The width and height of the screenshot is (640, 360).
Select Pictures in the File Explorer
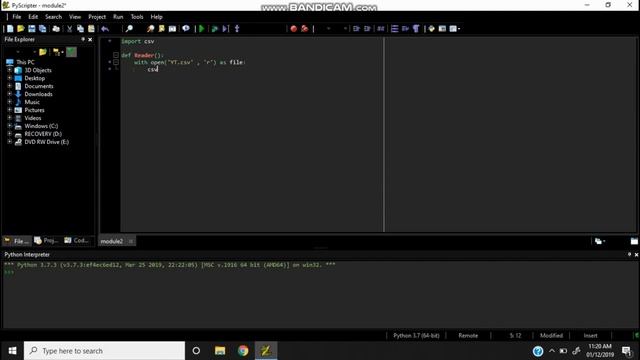pos(34,110)
